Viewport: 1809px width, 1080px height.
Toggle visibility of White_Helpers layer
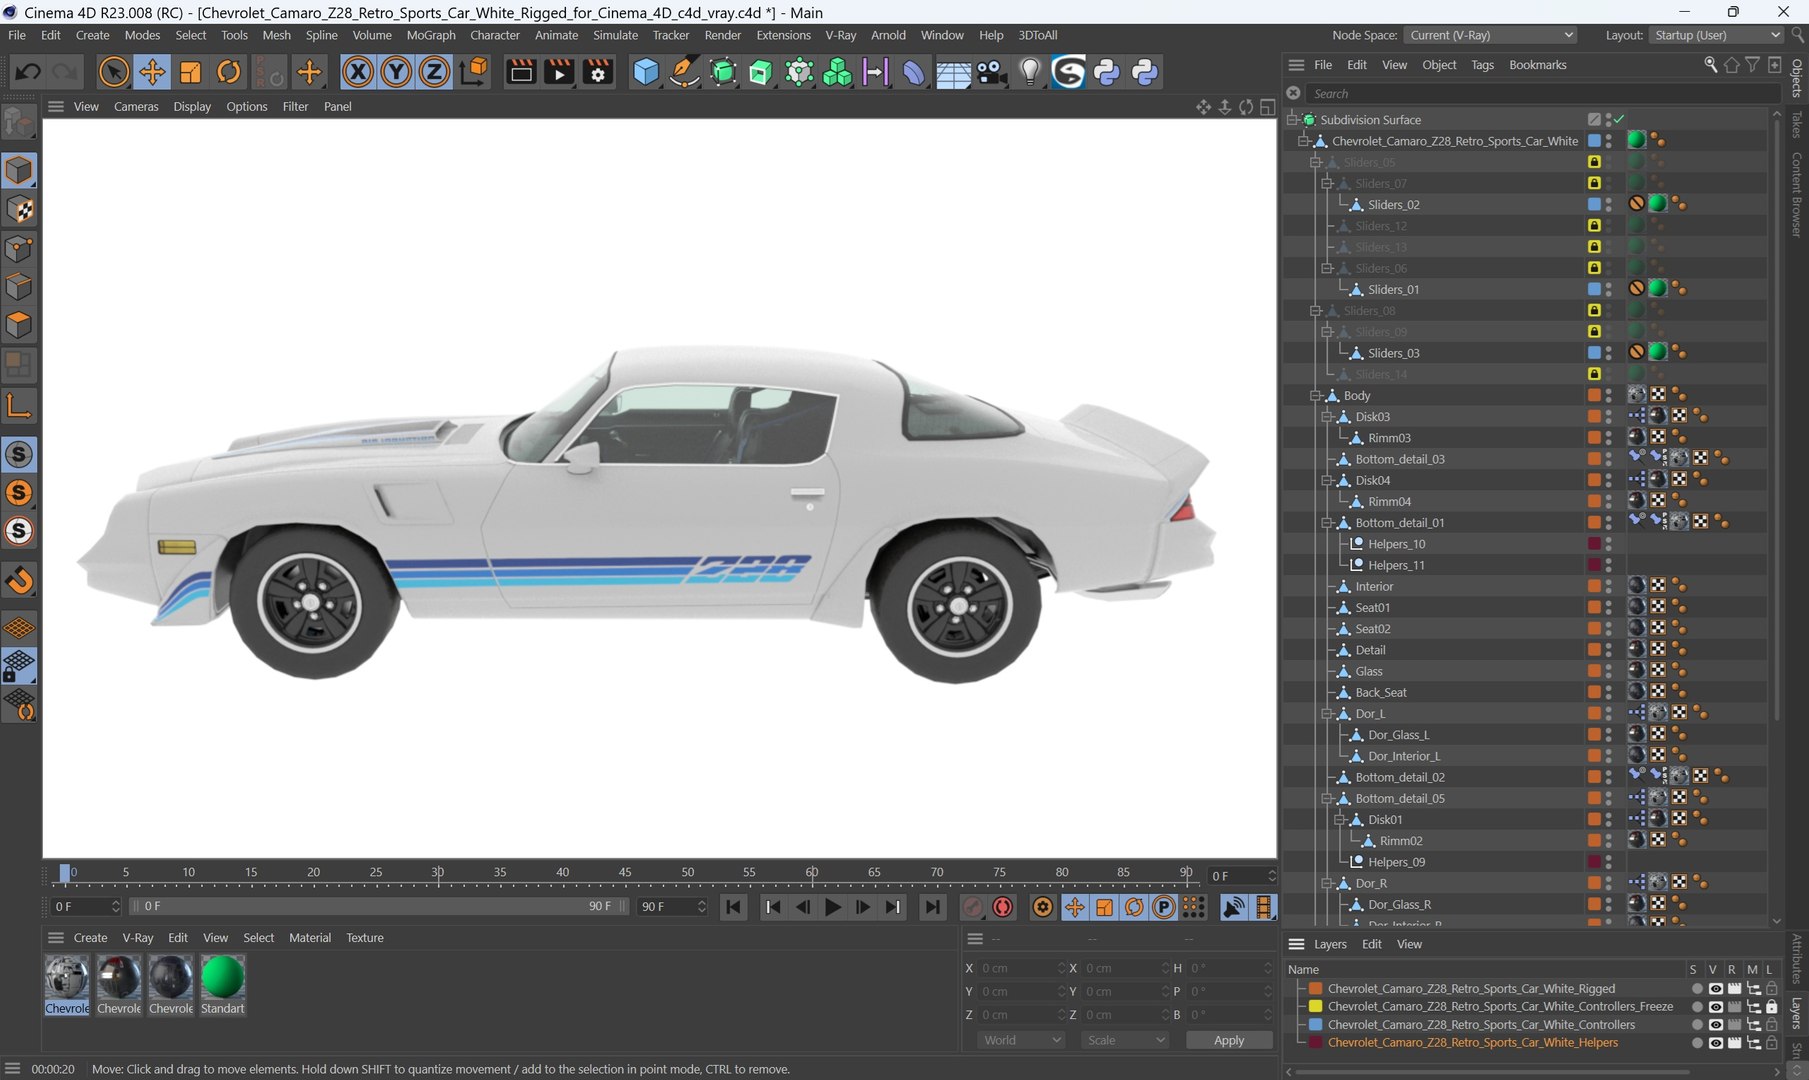pos(1716,1043)
